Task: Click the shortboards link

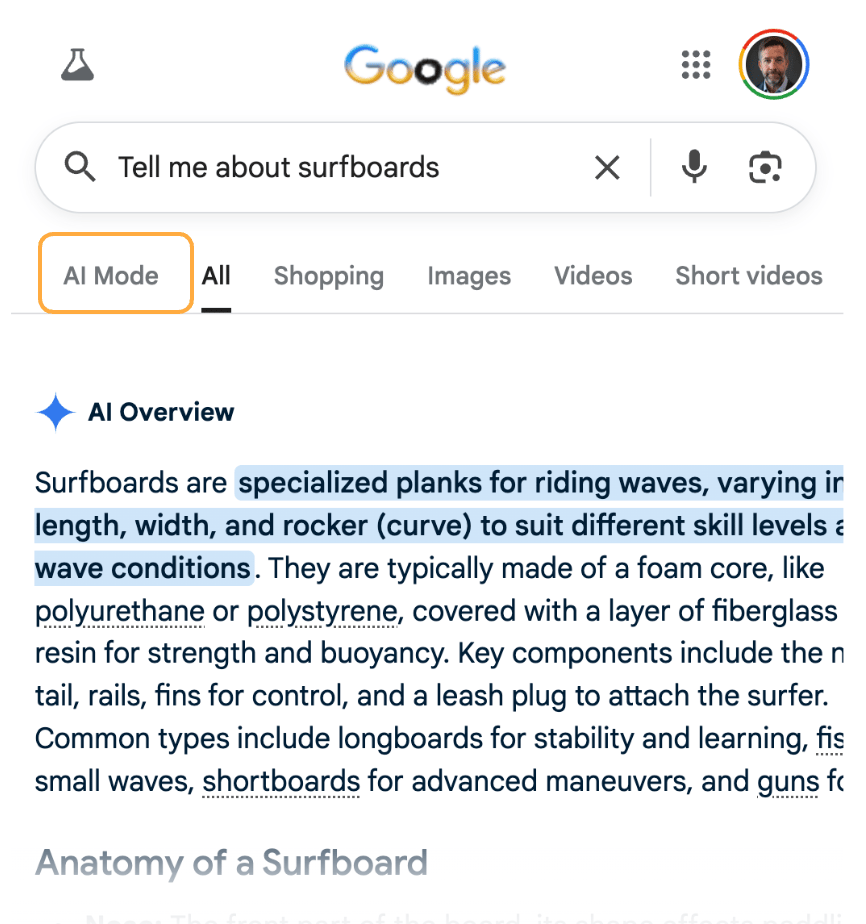Action: click(281, 781)
